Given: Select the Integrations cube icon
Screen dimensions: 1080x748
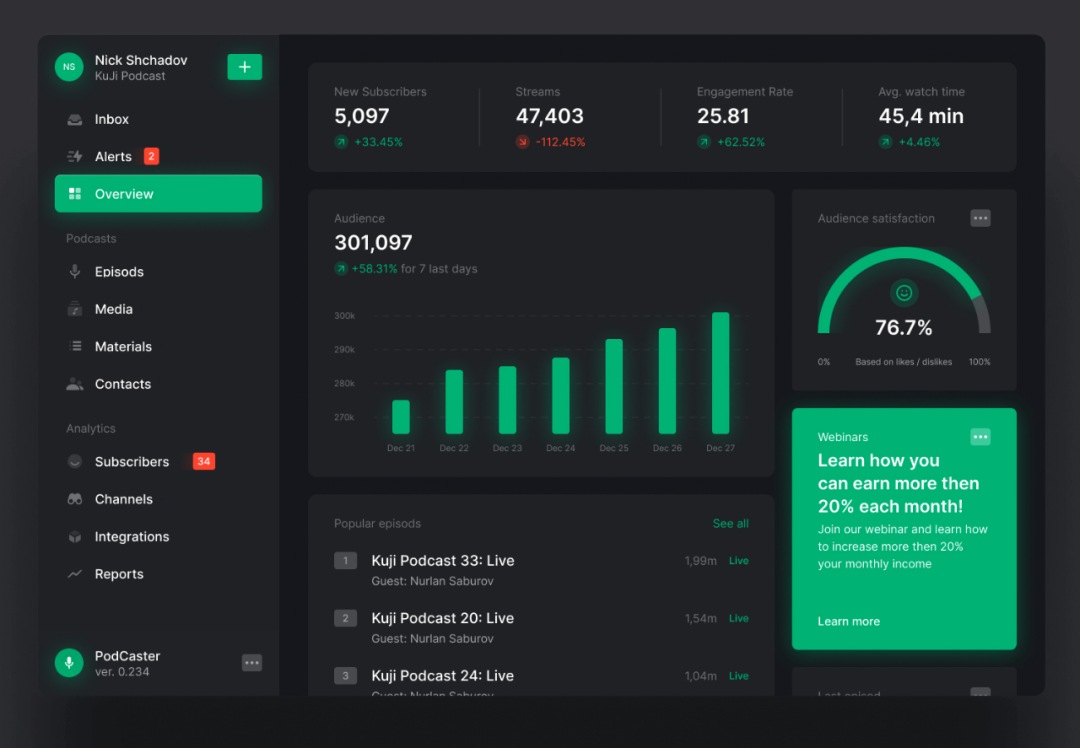Looking at the screenshot, I should [75, 537].
